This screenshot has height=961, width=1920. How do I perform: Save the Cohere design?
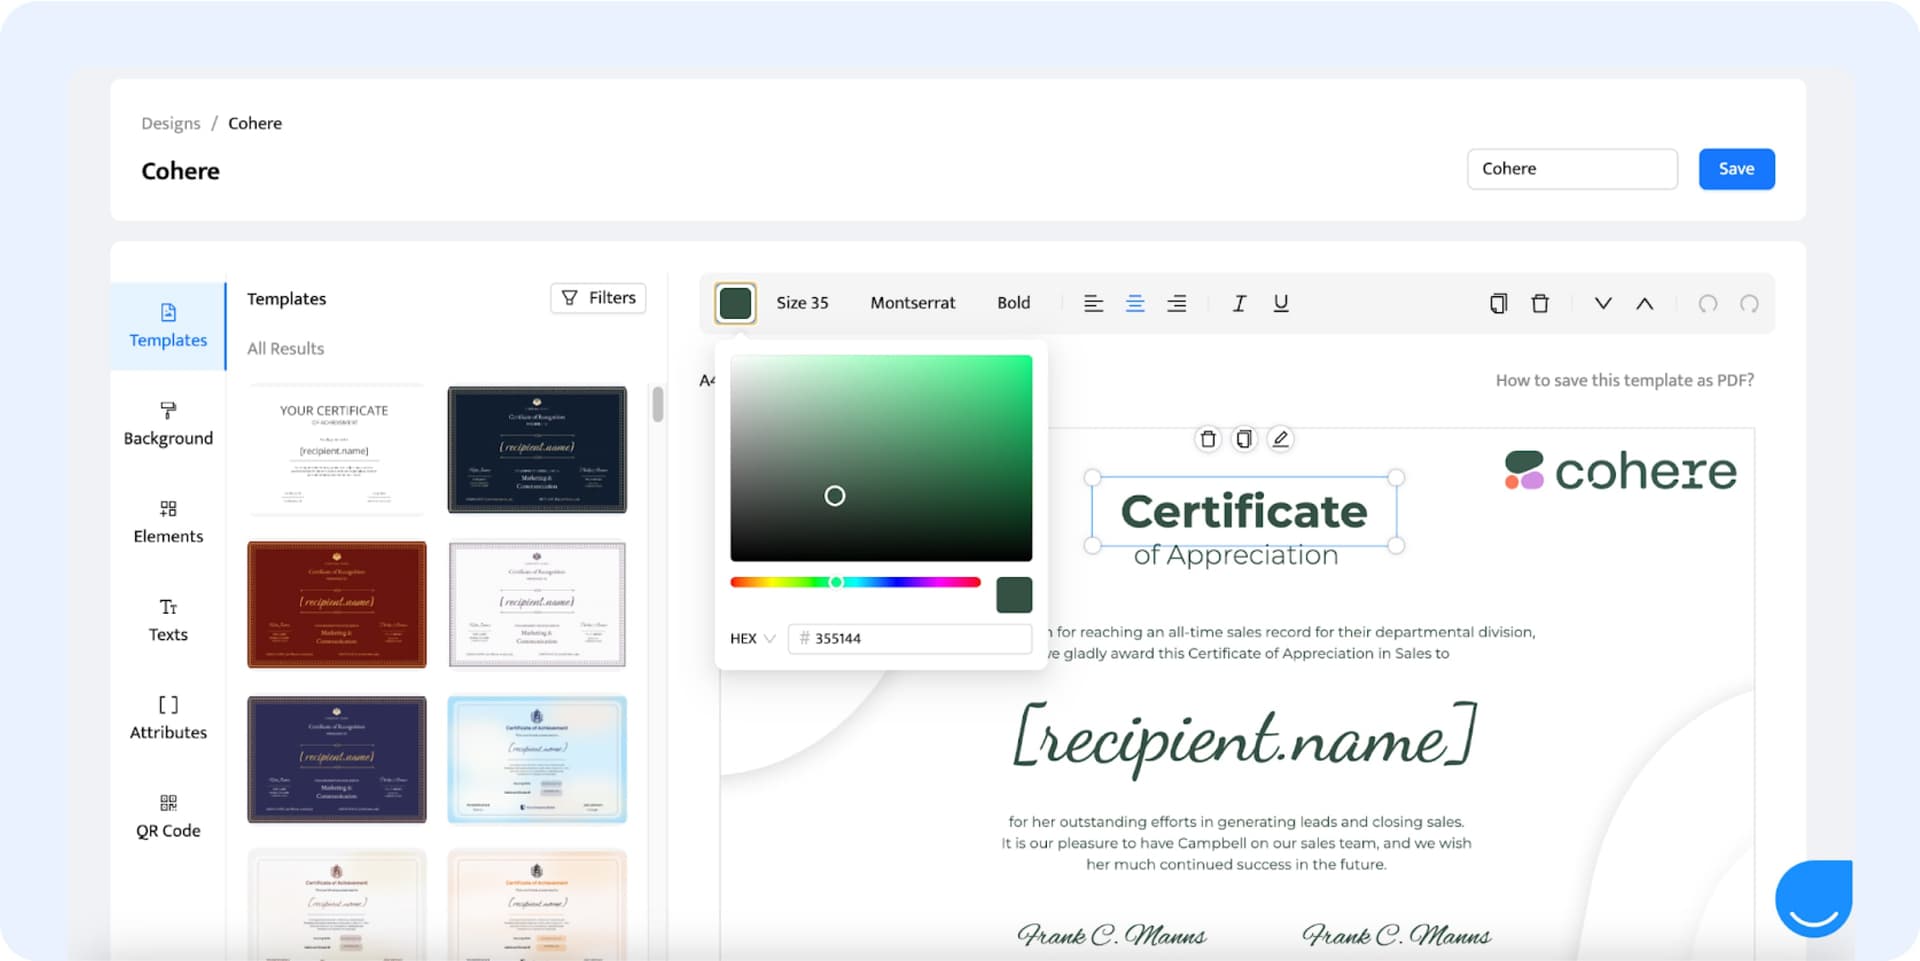coord(1736,168)
